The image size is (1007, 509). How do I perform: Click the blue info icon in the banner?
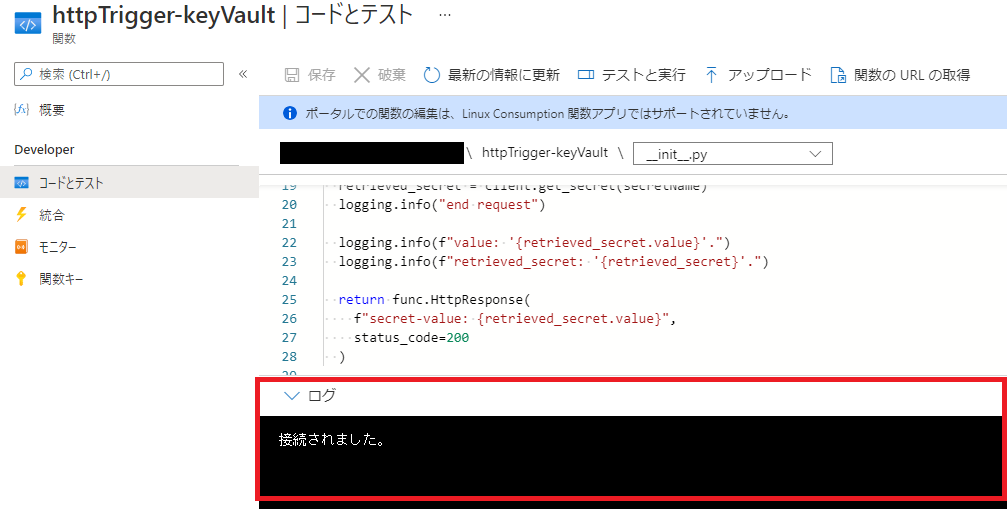coord(290,114)
